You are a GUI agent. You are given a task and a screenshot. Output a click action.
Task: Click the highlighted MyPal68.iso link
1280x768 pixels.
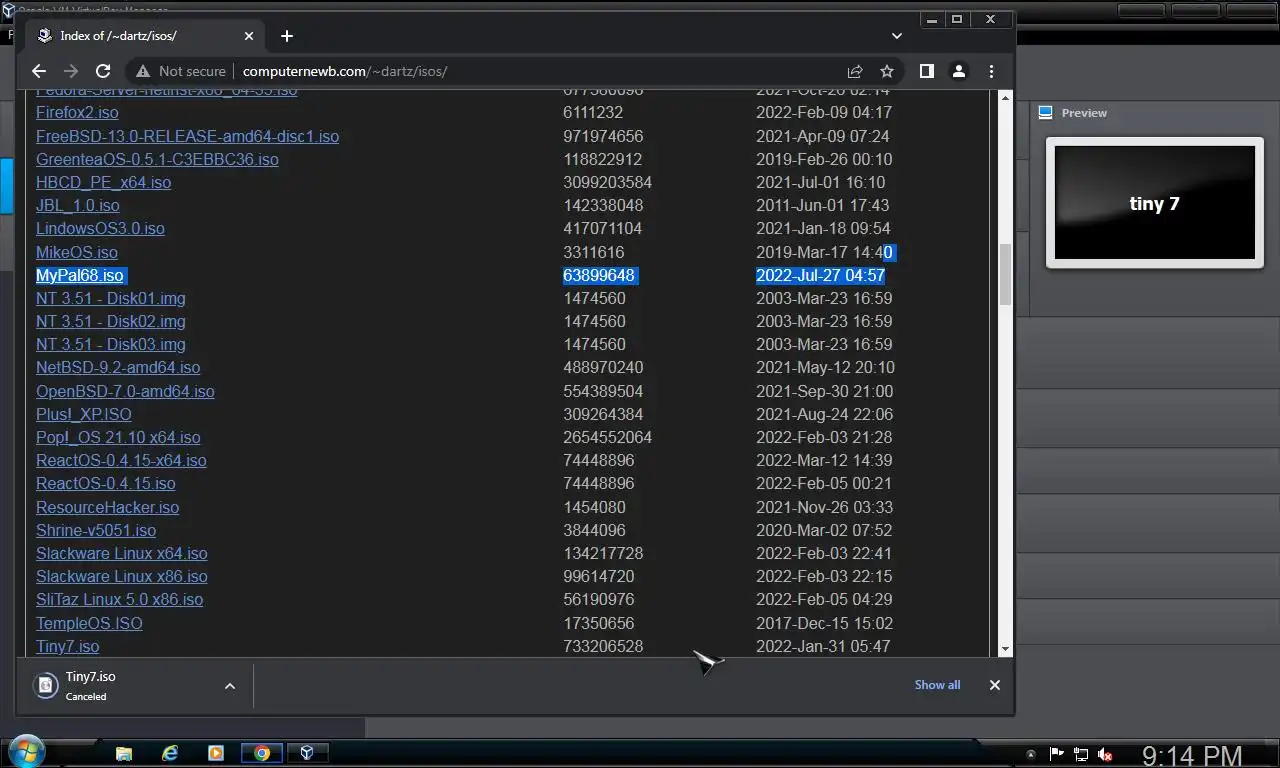(x=79, y=275)
